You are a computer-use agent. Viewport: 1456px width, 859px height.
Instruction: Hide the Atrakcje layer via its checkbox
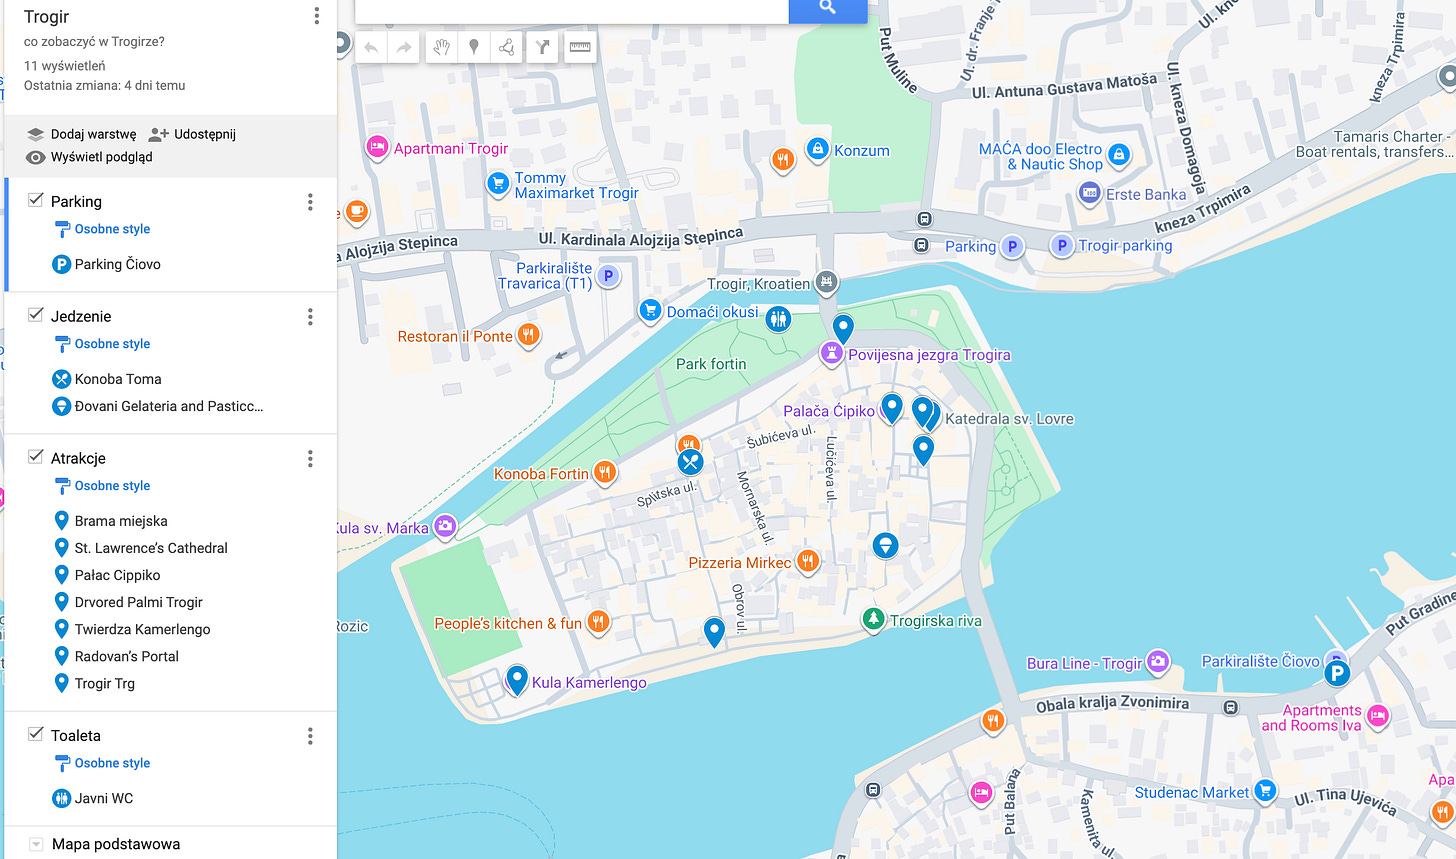pos(35,457)
